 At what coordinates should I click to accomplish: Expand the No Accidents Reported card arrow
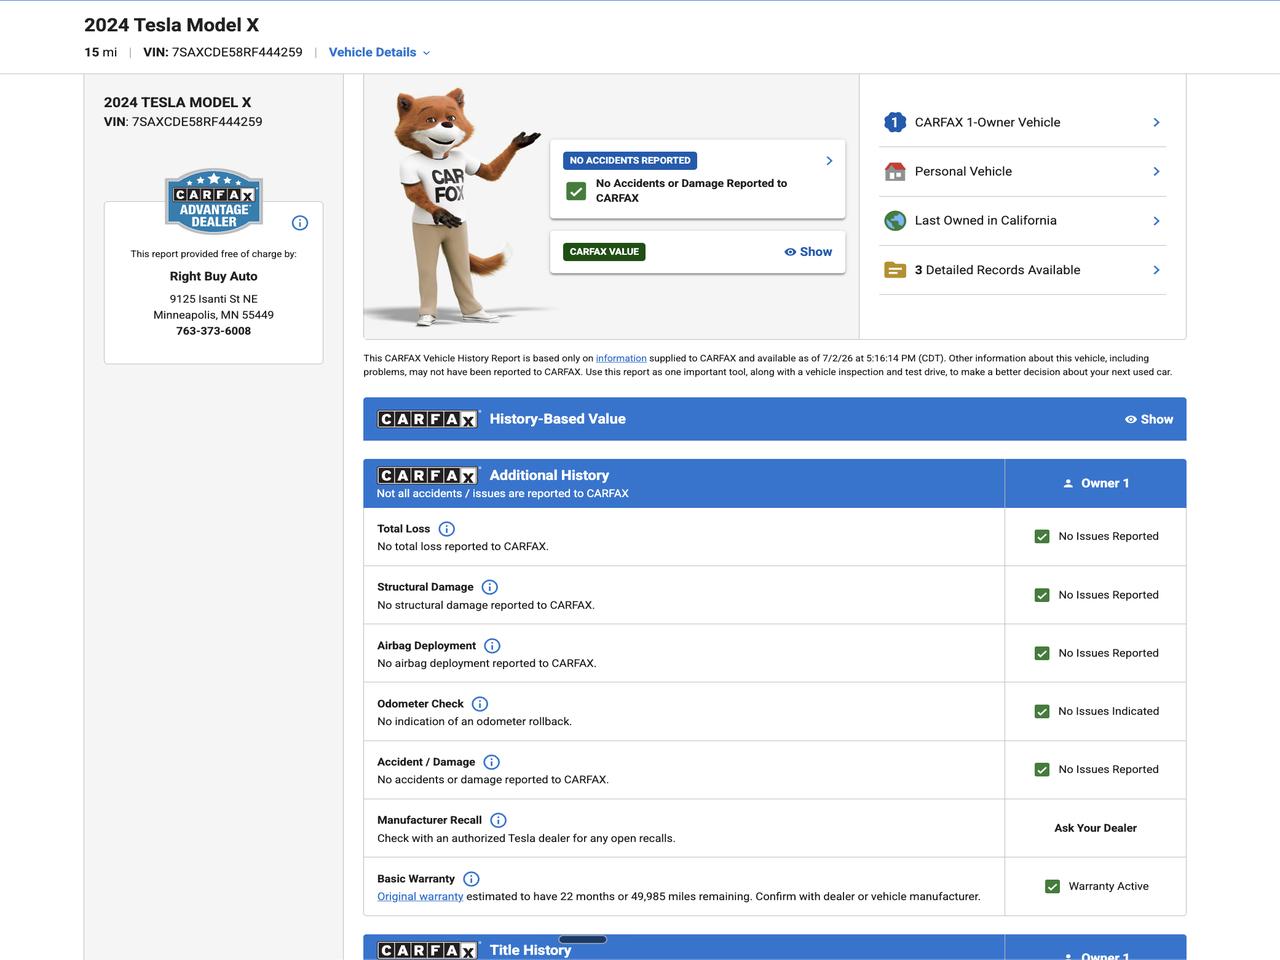click(x=829, y=160)
